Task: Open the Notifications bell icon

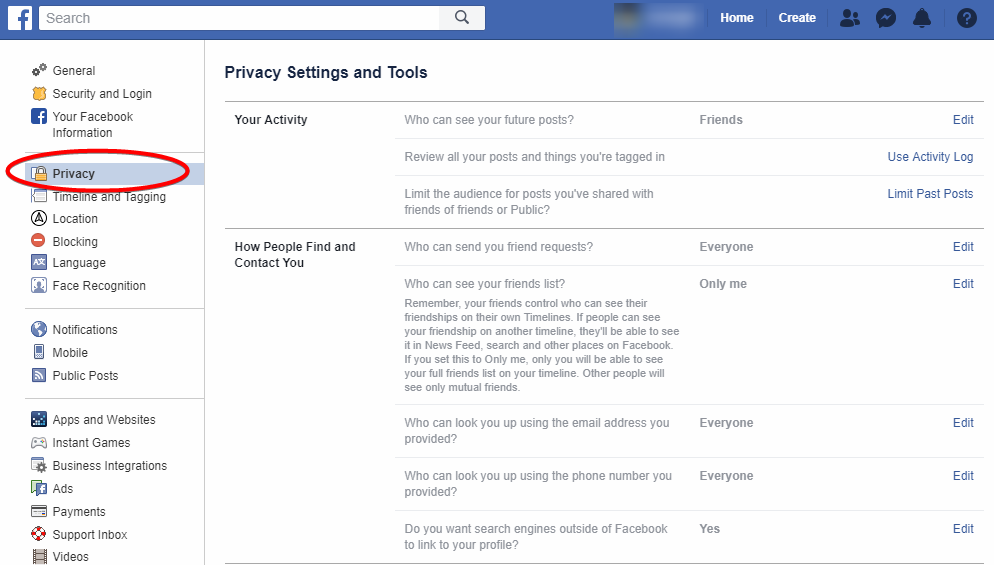Action: pos(922,18)
